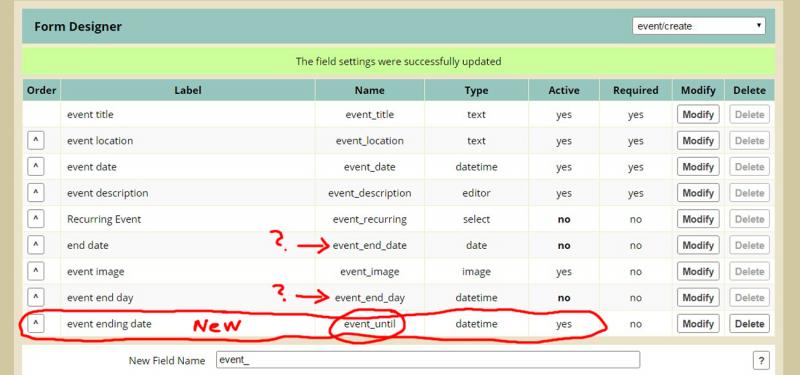The image size is (800, 375).
Task: Click the Name column header
Action: click(x=369, y=90)
